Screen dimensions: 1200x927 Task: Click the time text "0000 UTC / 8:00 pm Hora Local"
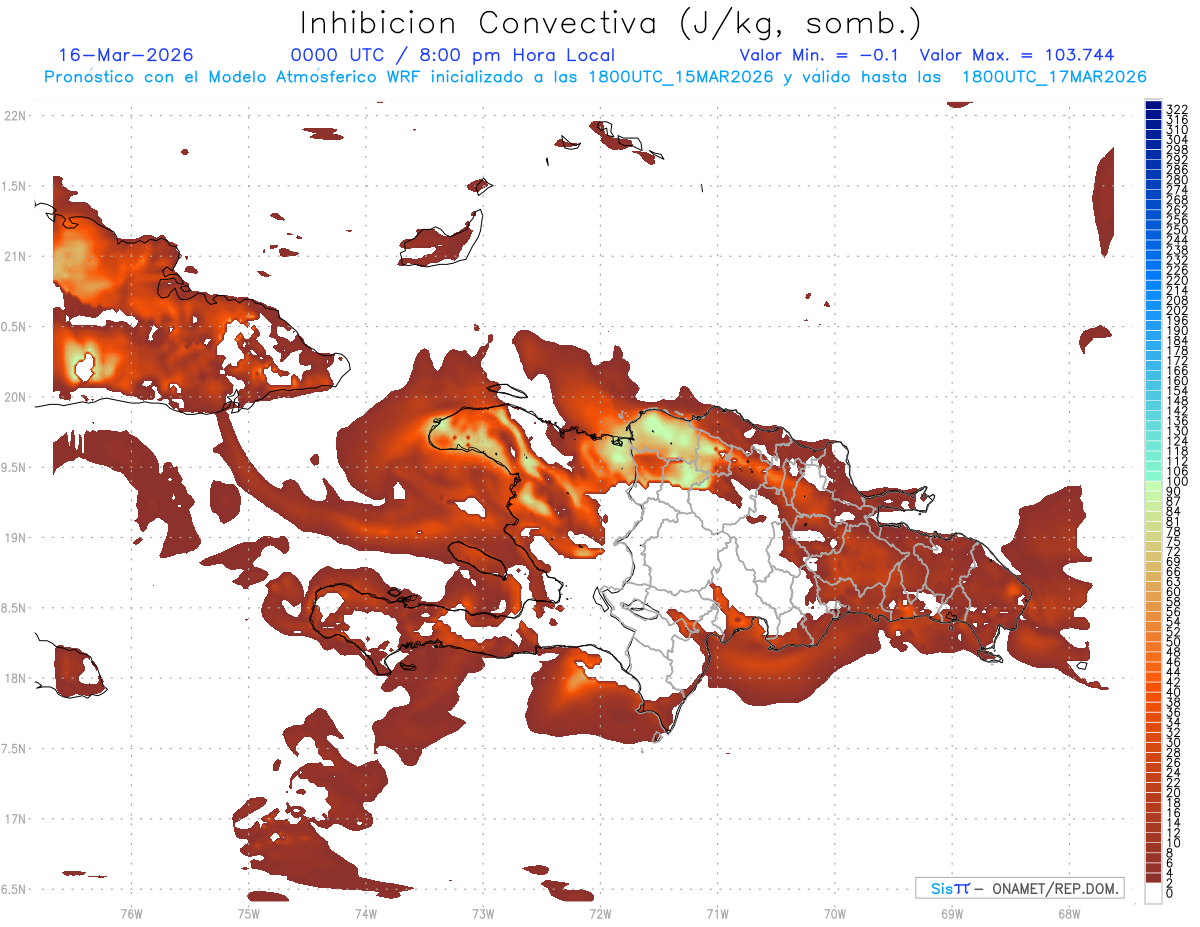coord(452,55)
